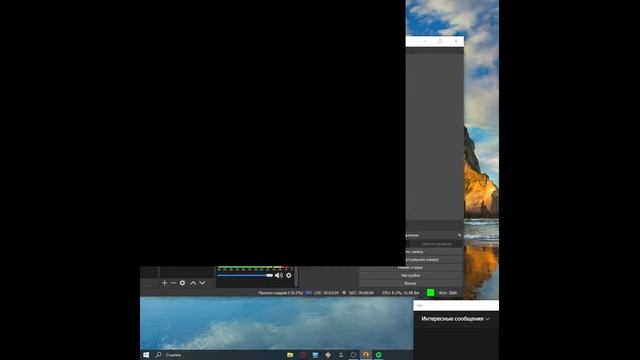Viewport: 640px width, 360px height.
Task: Open the green round icon in taskbar
Action: point(379,355)
